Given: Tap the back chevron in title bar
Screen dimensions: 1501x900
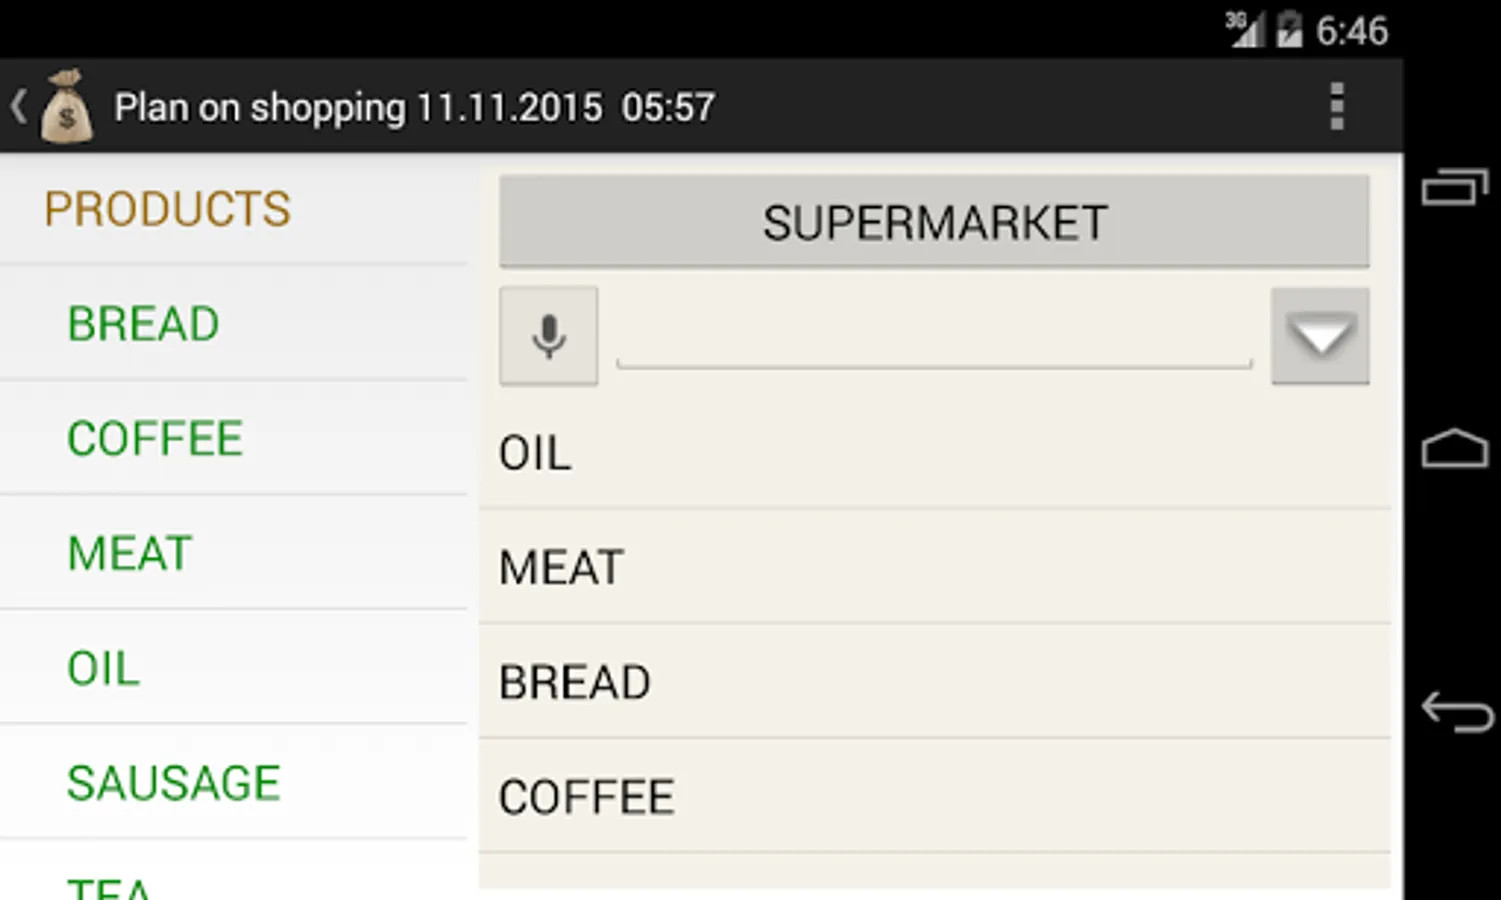Looking at the screenshot, I should (18, 106).
